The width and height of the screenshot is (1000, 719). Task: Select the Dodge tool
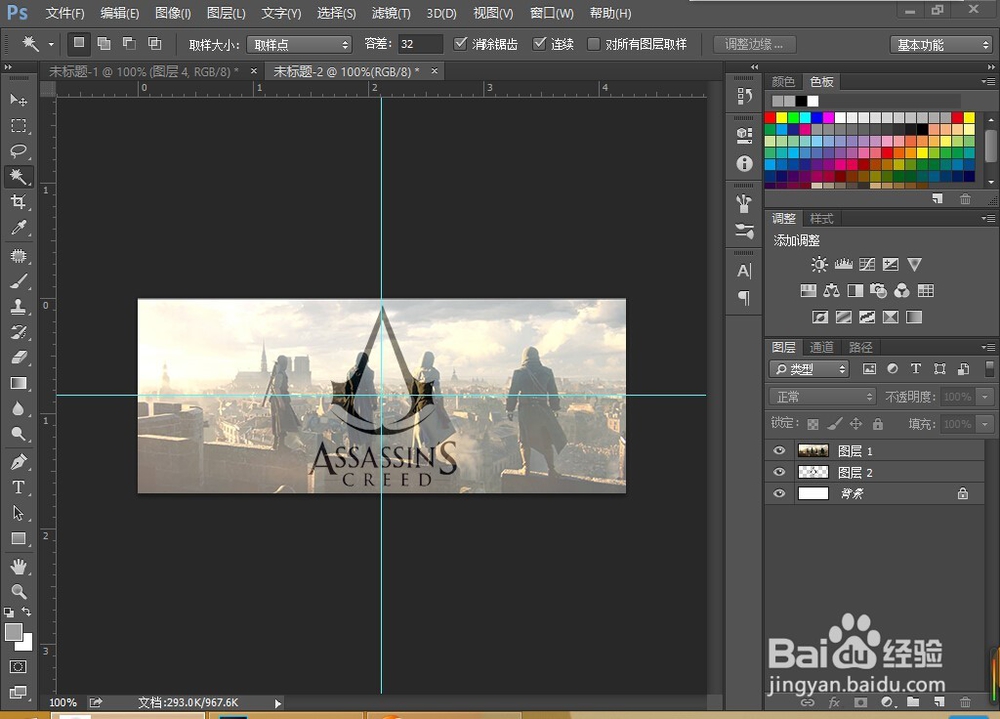[x=18, y=434]
